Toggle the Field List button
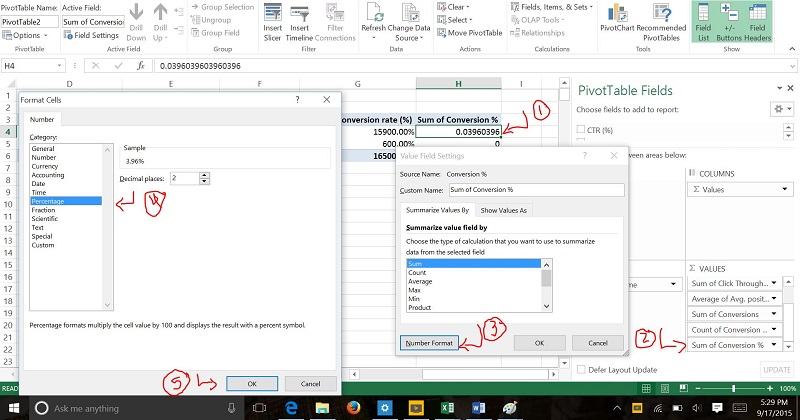800x420 pixels. 703,22
